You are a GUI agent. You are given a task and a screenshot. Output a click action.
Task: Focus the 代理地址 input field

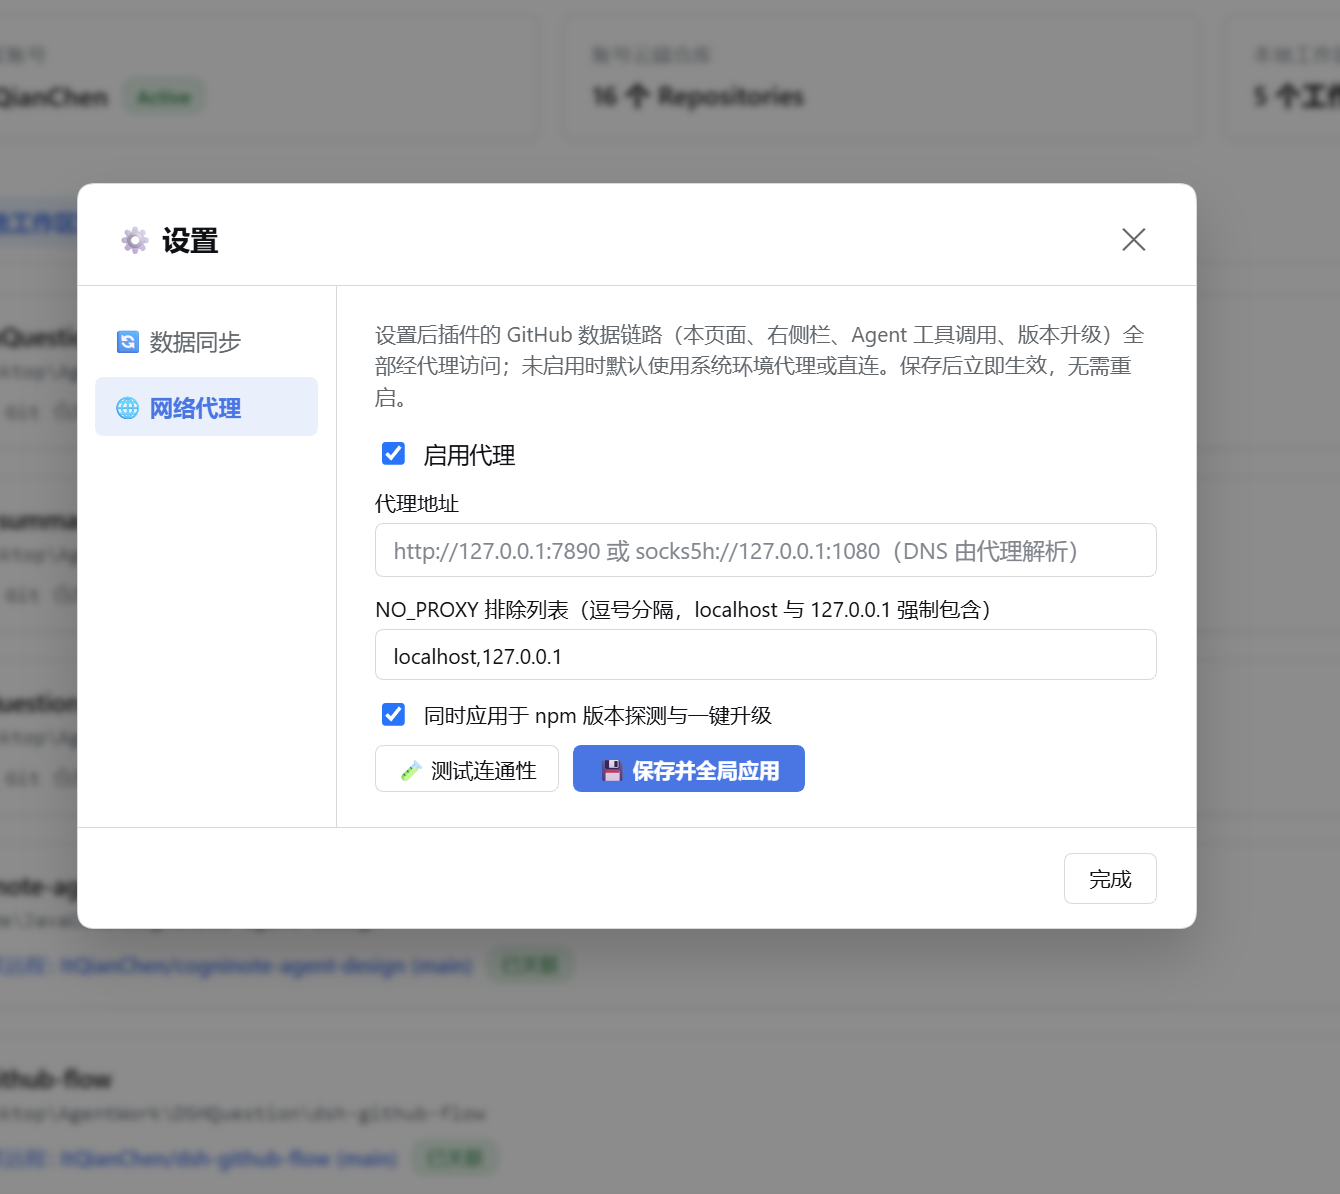(x=766, y=550)
